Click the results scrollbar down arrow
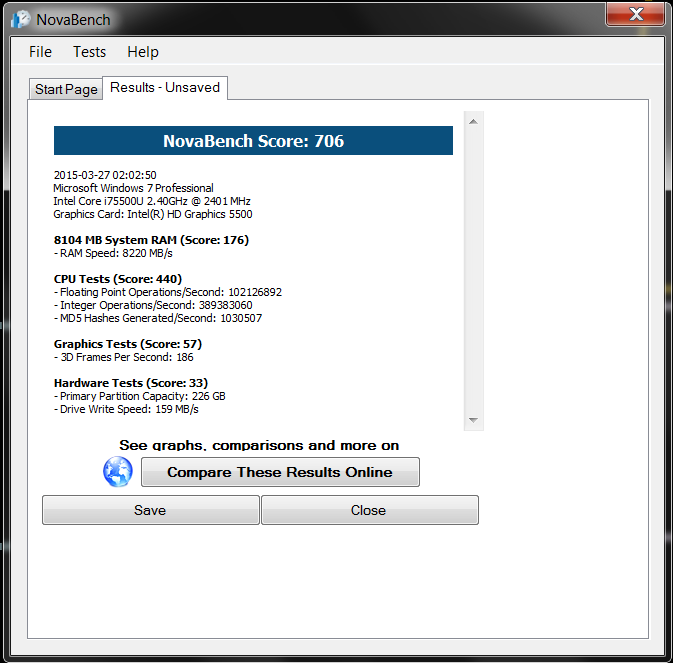 473,420
